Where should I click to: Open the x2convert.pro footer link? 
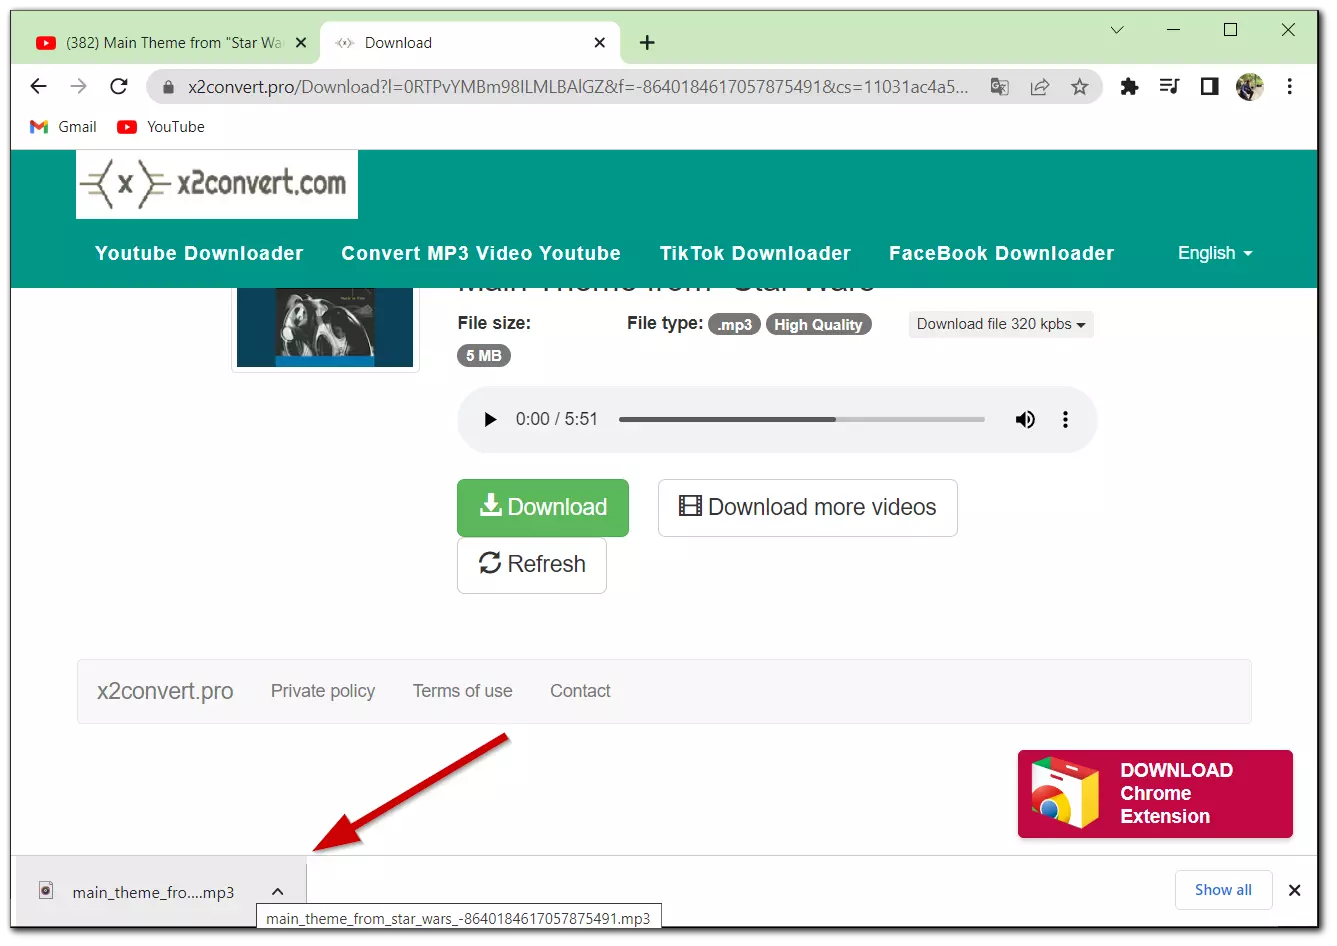point(165,691)
